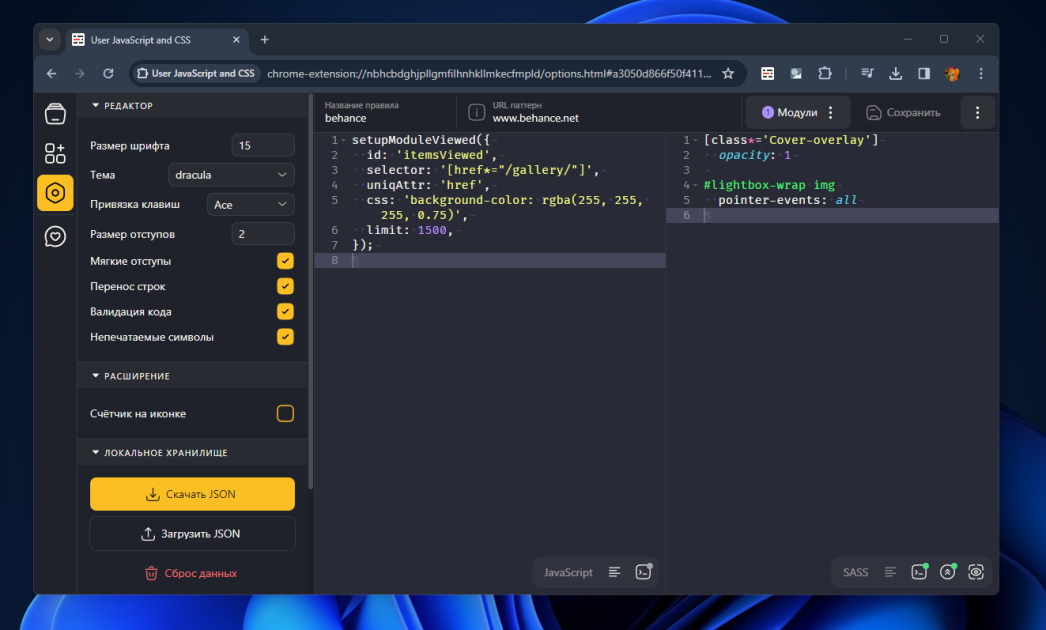
Task: Disable the Непечатаемые символы checkbox
Action: click(285, 337)
